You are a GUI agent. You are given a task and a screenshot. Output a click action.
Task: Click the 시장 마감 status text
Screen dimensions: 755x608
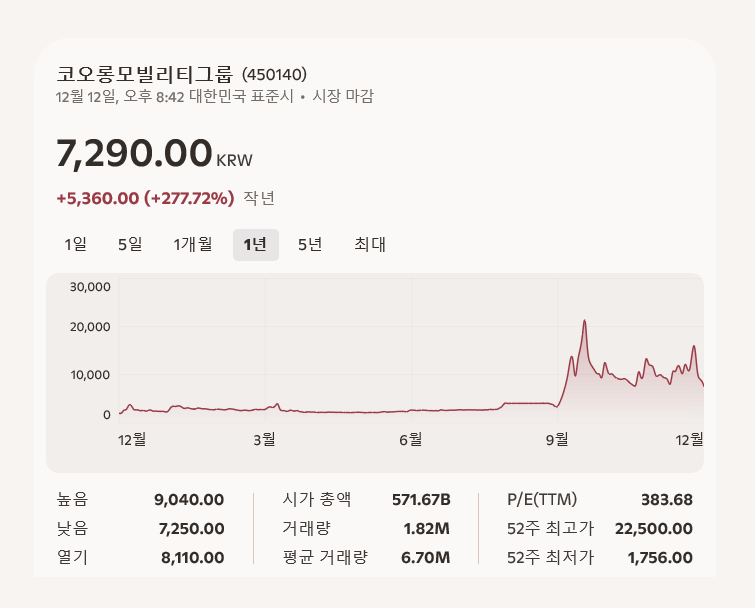coord(343,96)
